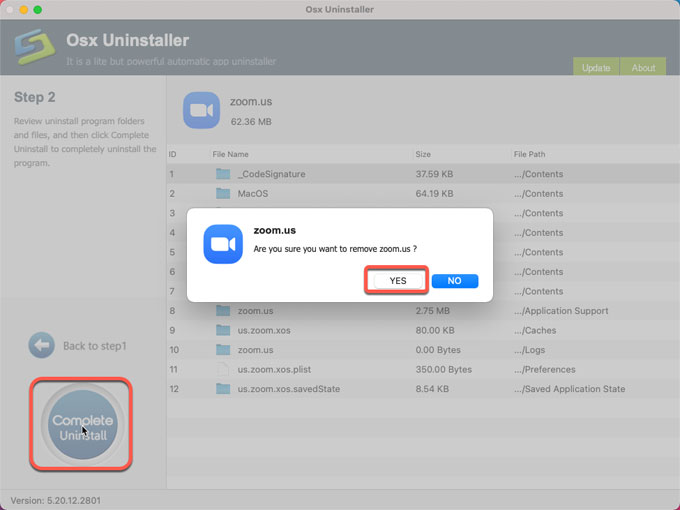Click the 8.54 KB size value
The width and height of the screenshot is (680, 510).
click(x=432, y=389)
